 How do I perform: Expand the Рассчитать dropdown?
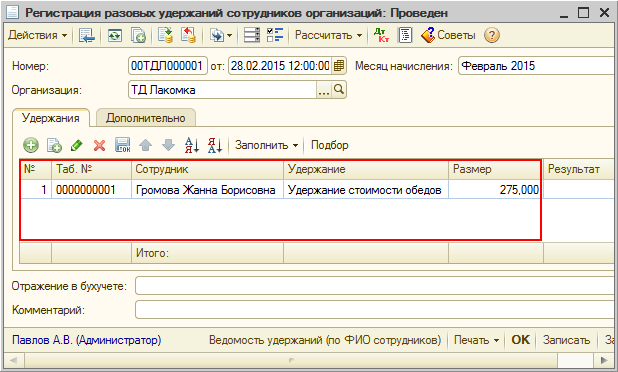(x=328, y=35)
